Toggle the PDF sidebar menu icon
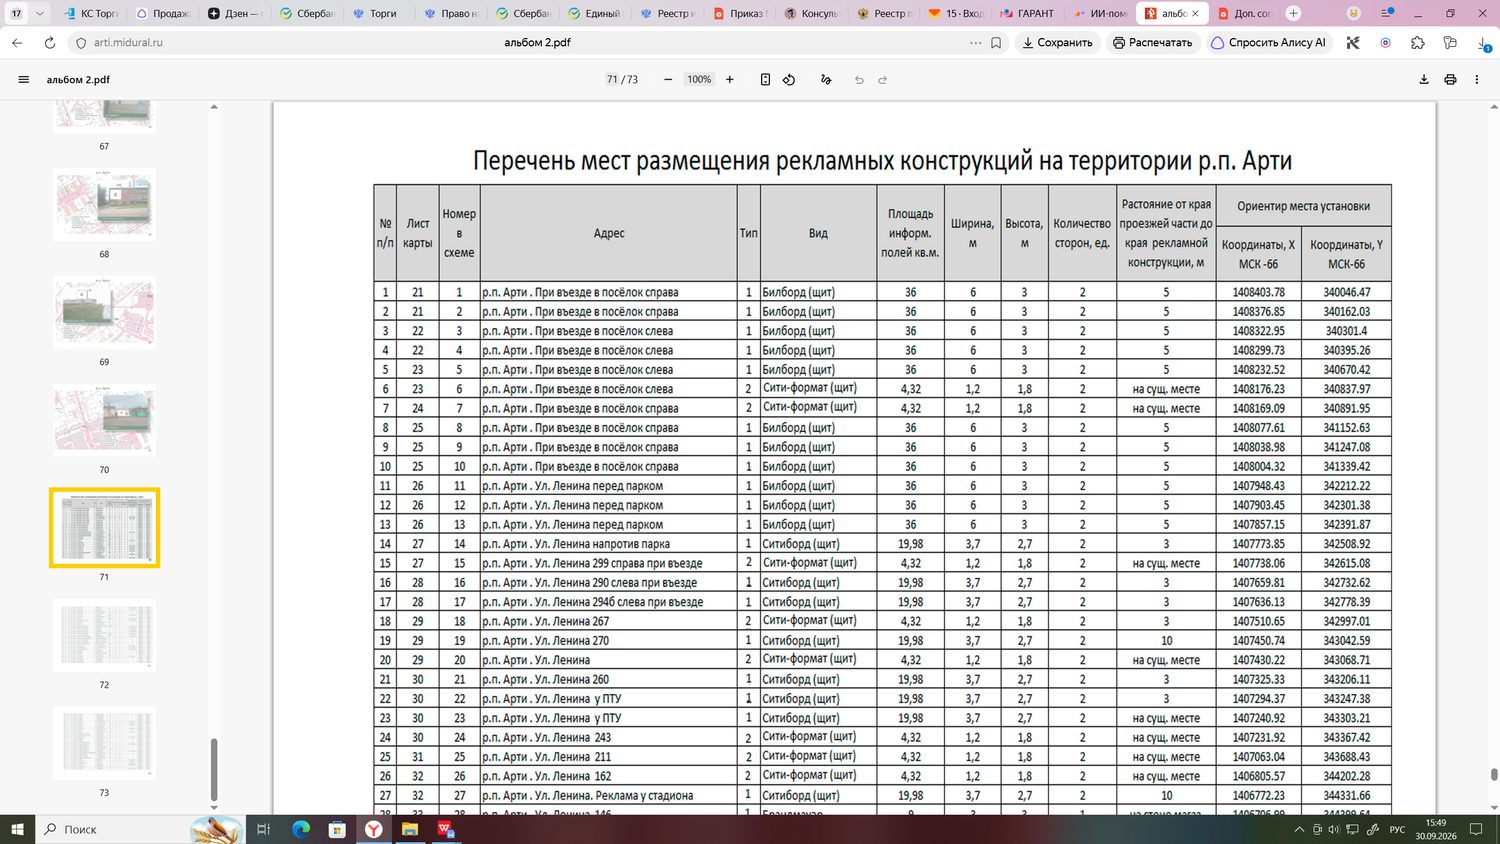Screen dimensions: 1500x844 24,80
